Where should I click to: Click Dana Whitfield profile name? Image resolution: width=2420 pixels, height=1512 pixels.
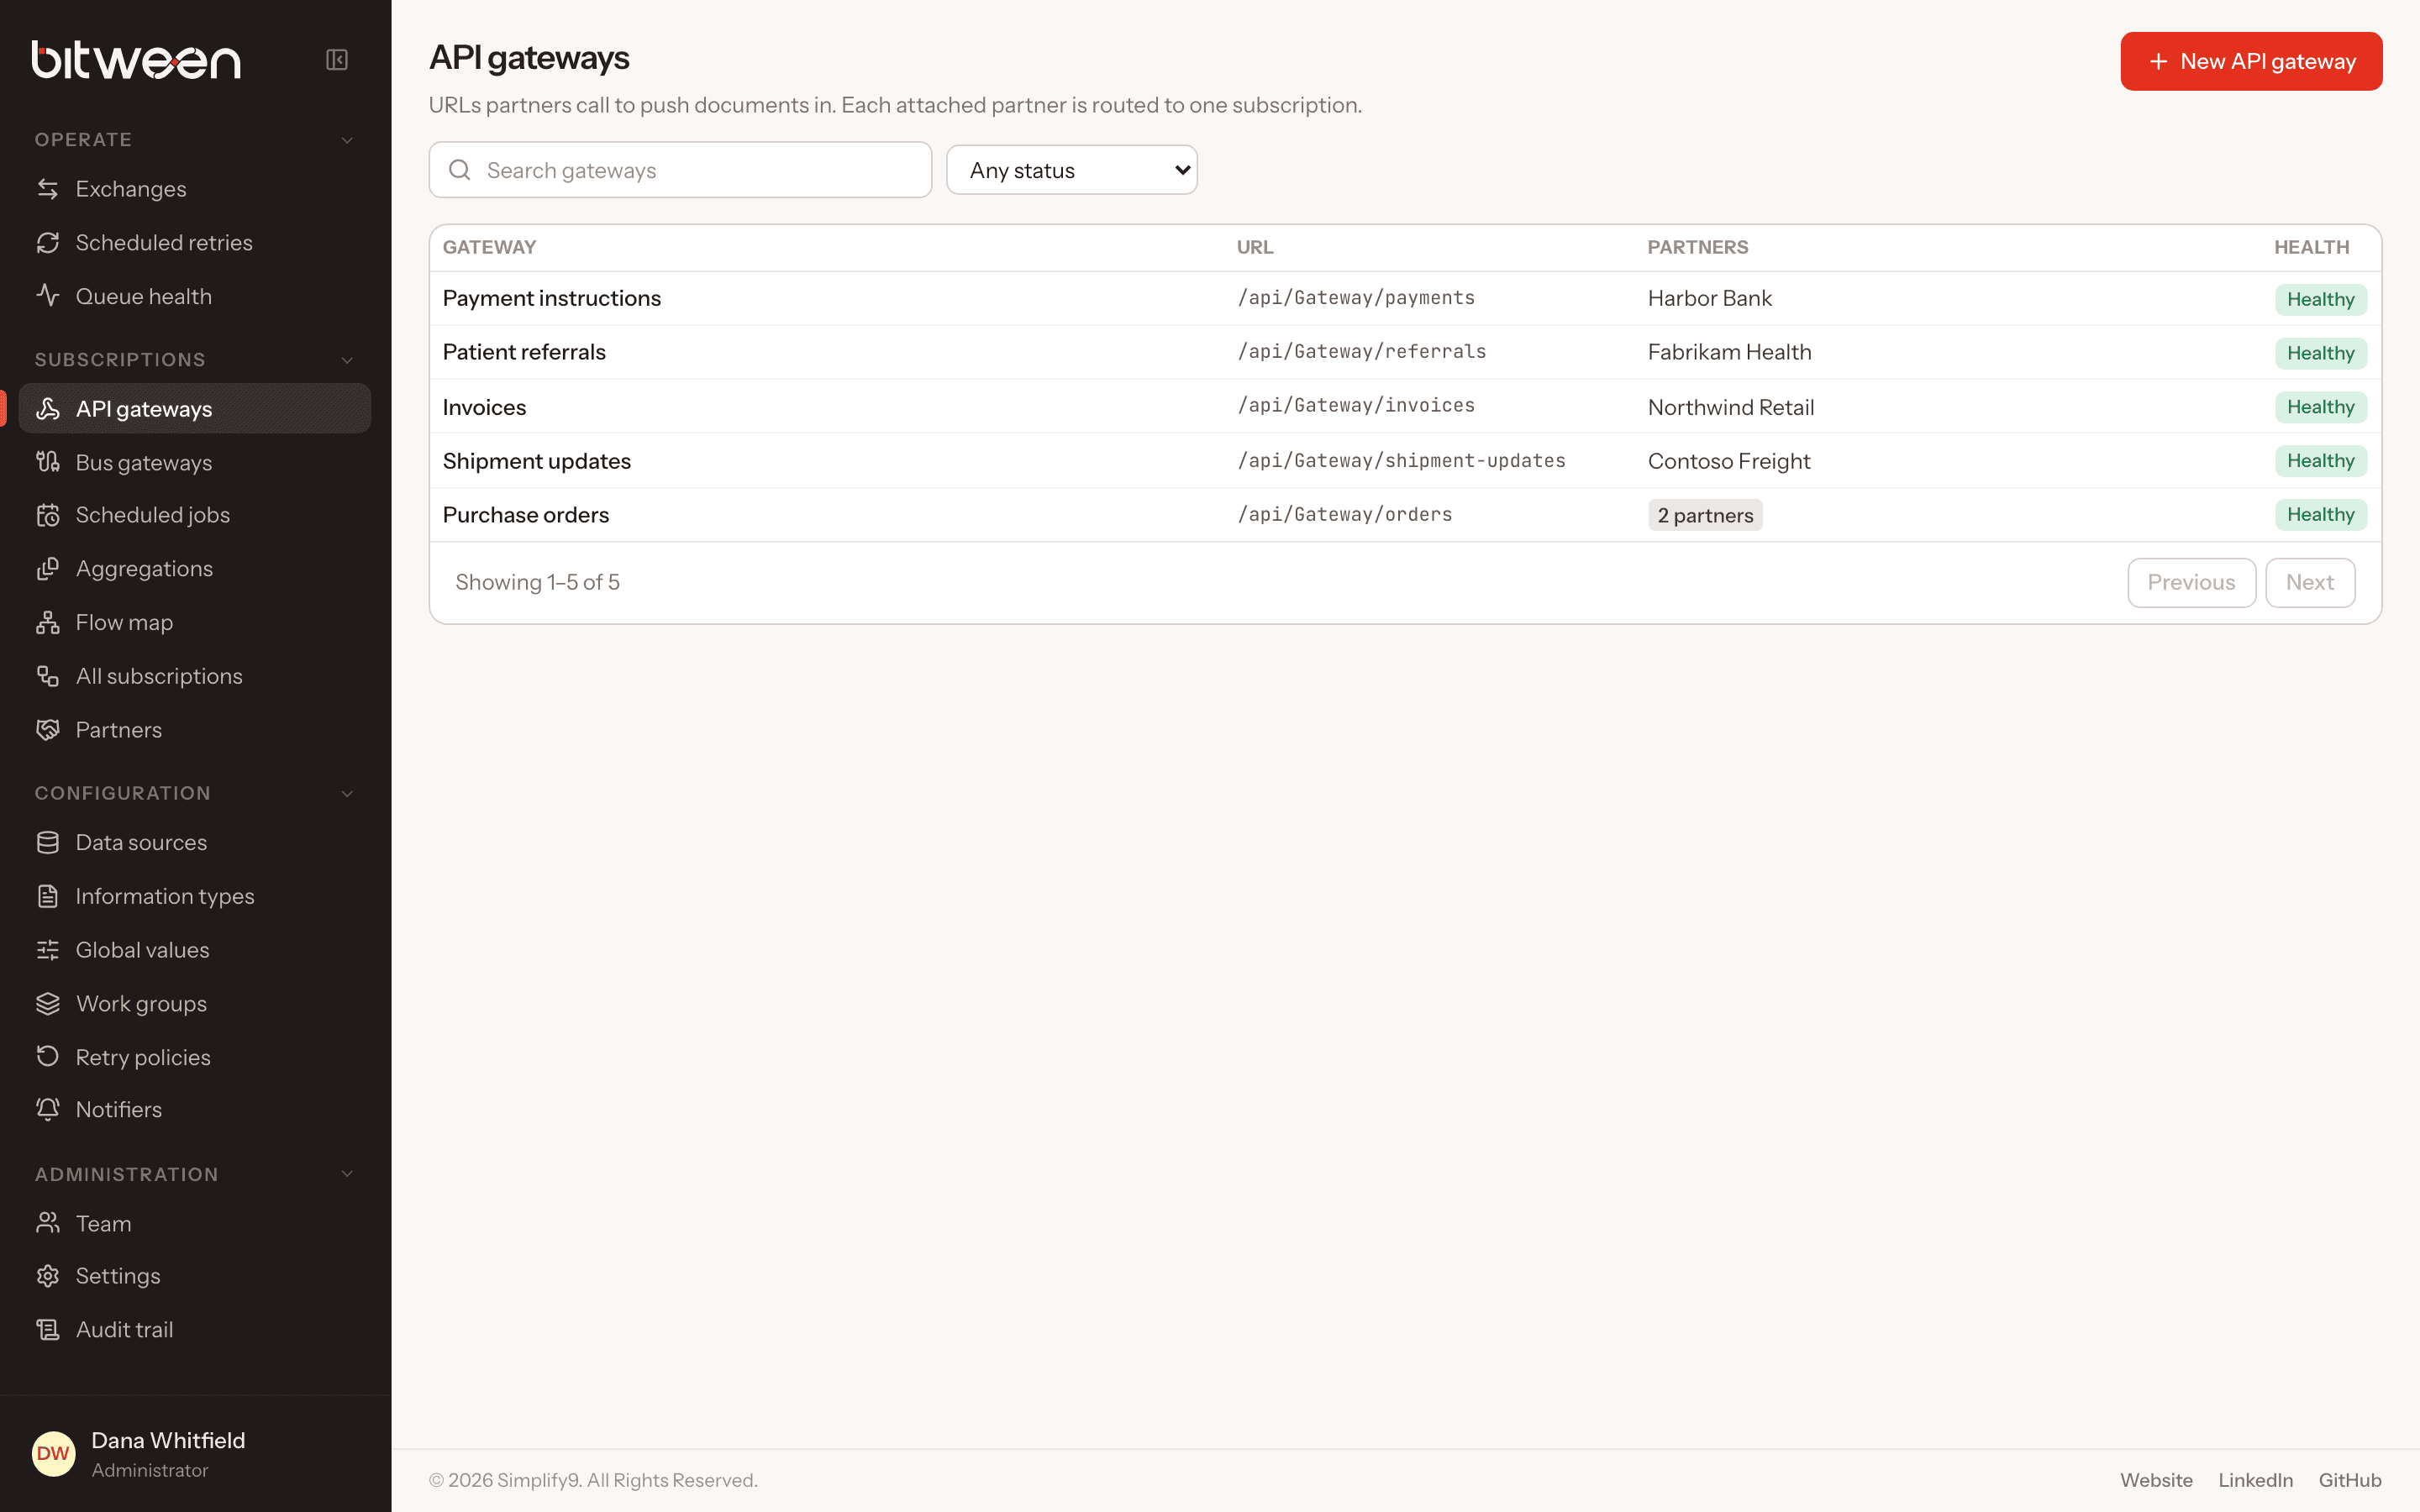[168, 1440]
